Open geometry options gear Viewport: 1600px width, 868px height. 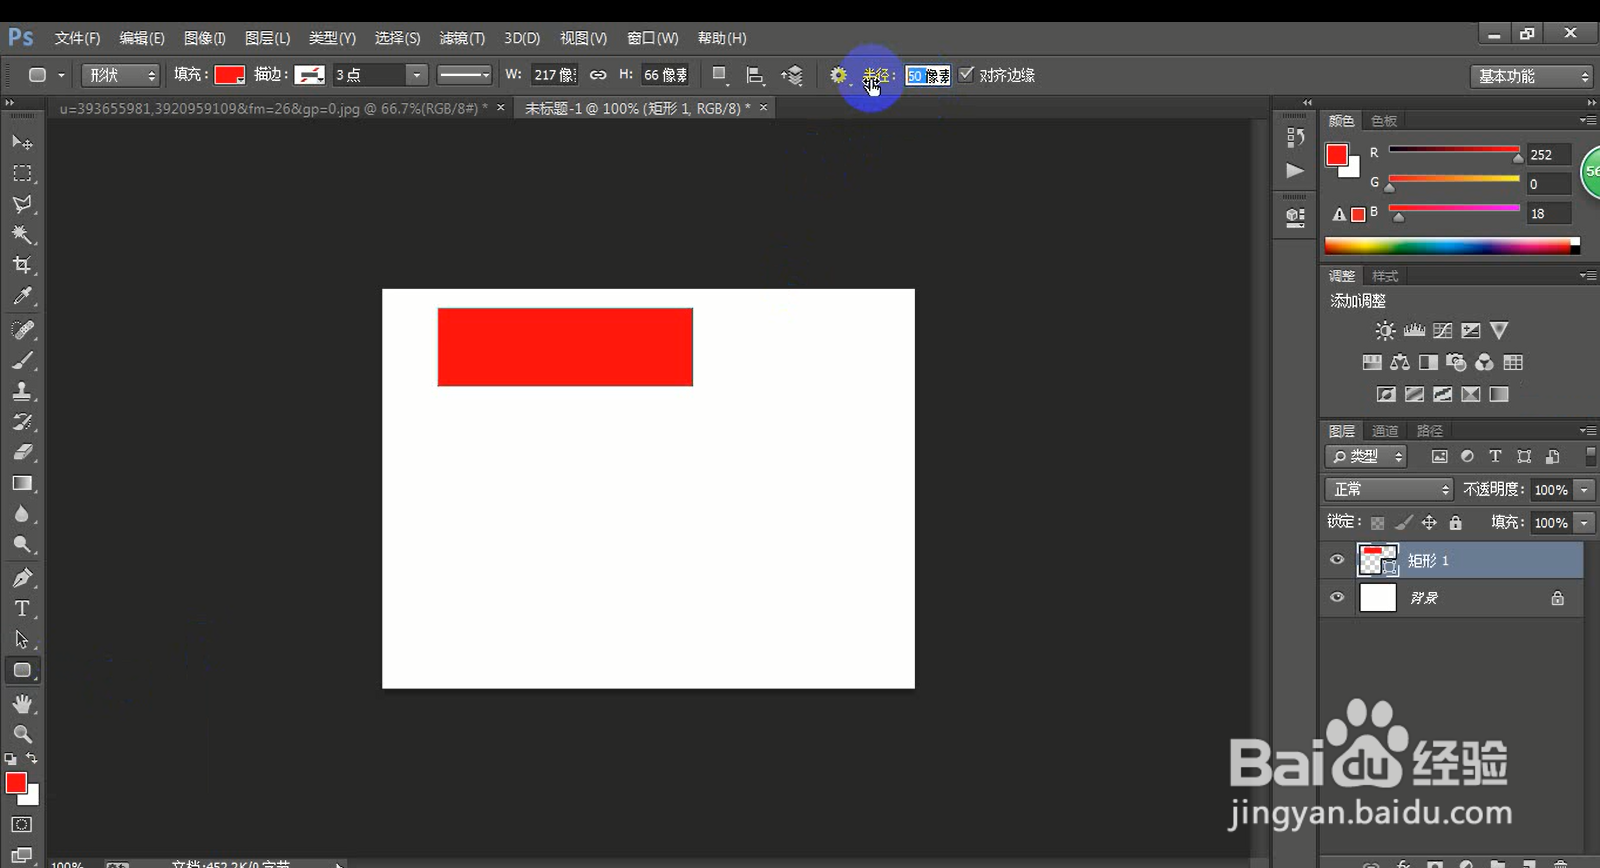(x=839, y=75)
